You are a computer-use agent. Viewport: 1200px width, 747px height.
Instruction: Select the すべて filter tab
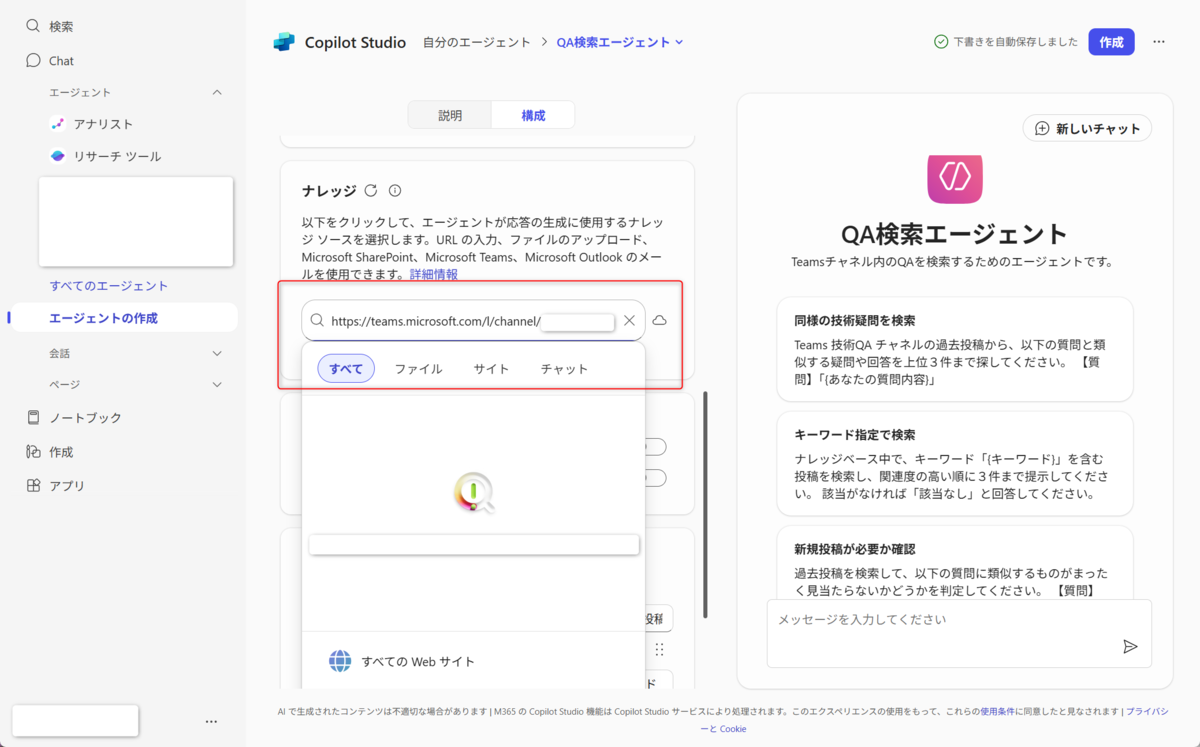[346, 368]
